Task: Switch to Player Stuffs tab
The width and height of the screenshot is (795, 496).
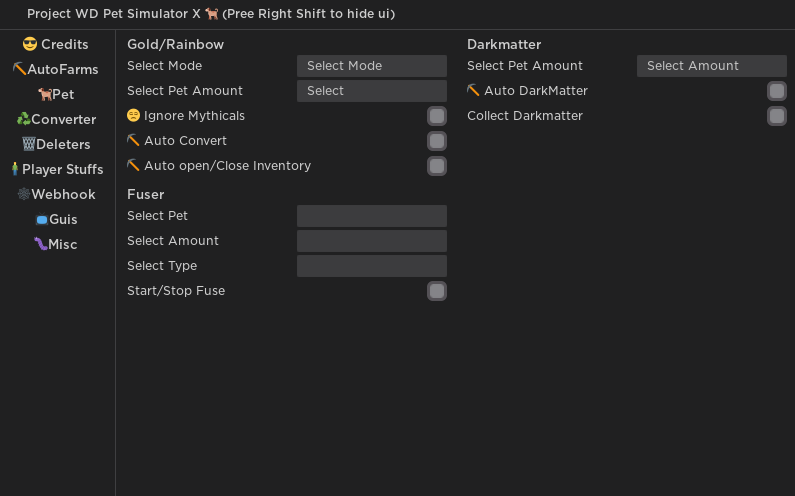Action: [x=57, y=169]
